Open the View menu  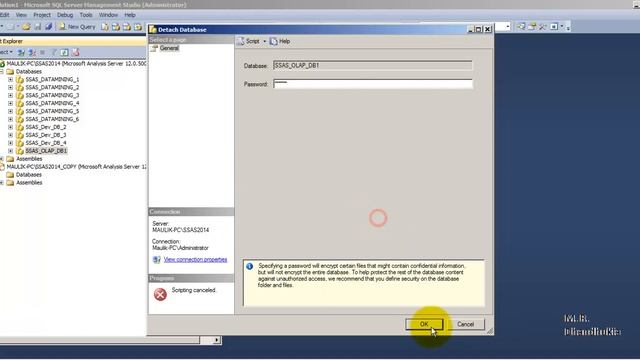point(21,15)
